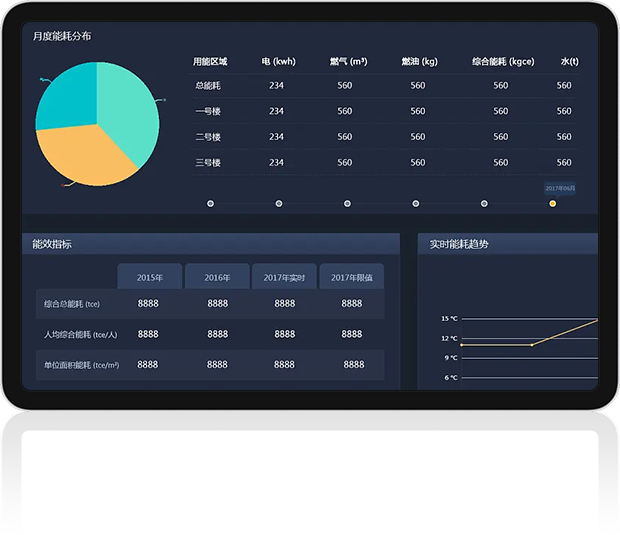Screen dimensions: 620x535
Task: Select the 总能耗 table row label
Action: (x=208, y=86)
